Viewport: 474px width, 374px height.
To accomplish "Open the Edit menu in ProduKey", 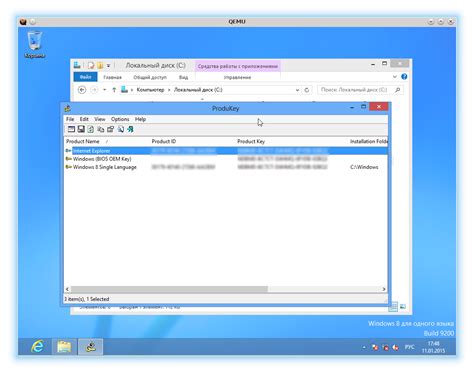I will coord(84,119).
